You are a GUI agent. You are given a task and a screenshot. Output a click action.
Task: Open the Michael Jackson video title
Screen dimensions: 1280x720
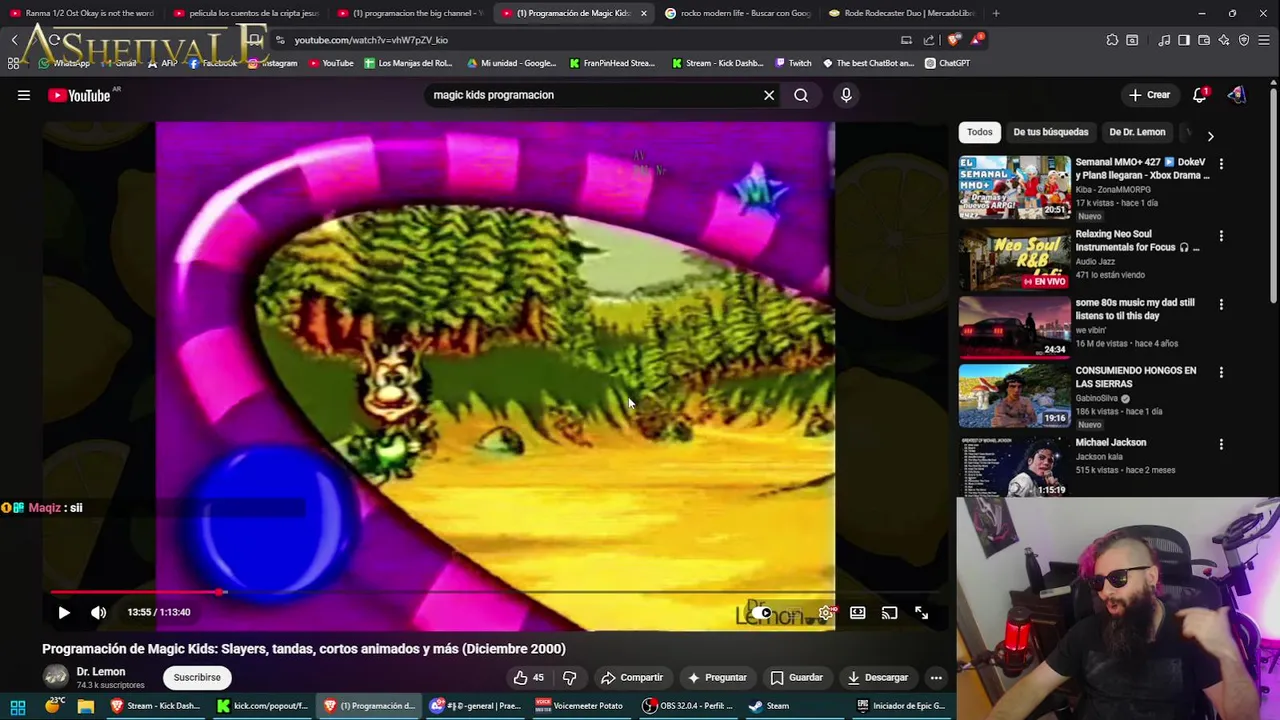click(x=1110, y=442)
